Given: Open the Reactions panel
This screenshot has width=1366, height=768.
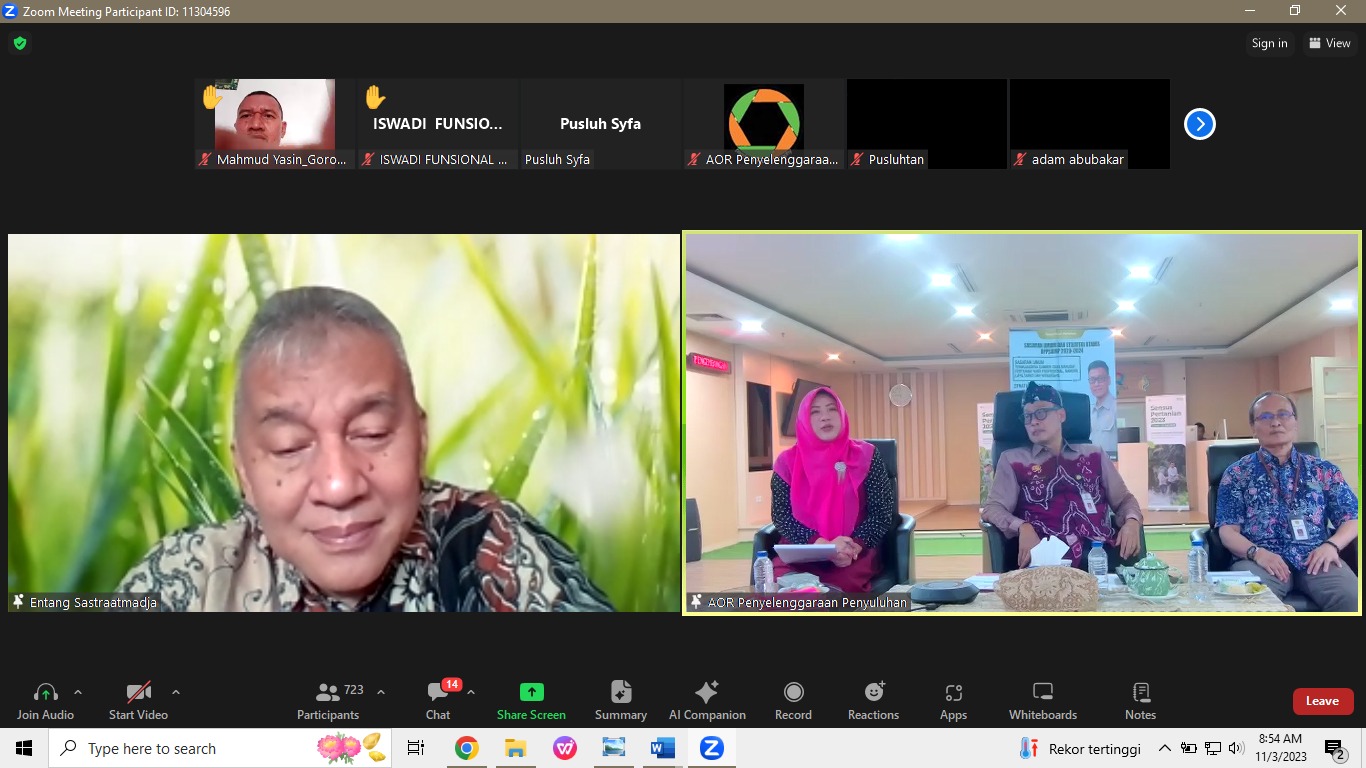Looking at the screenshot, I should pyautogui.click(x=873, y=699).
